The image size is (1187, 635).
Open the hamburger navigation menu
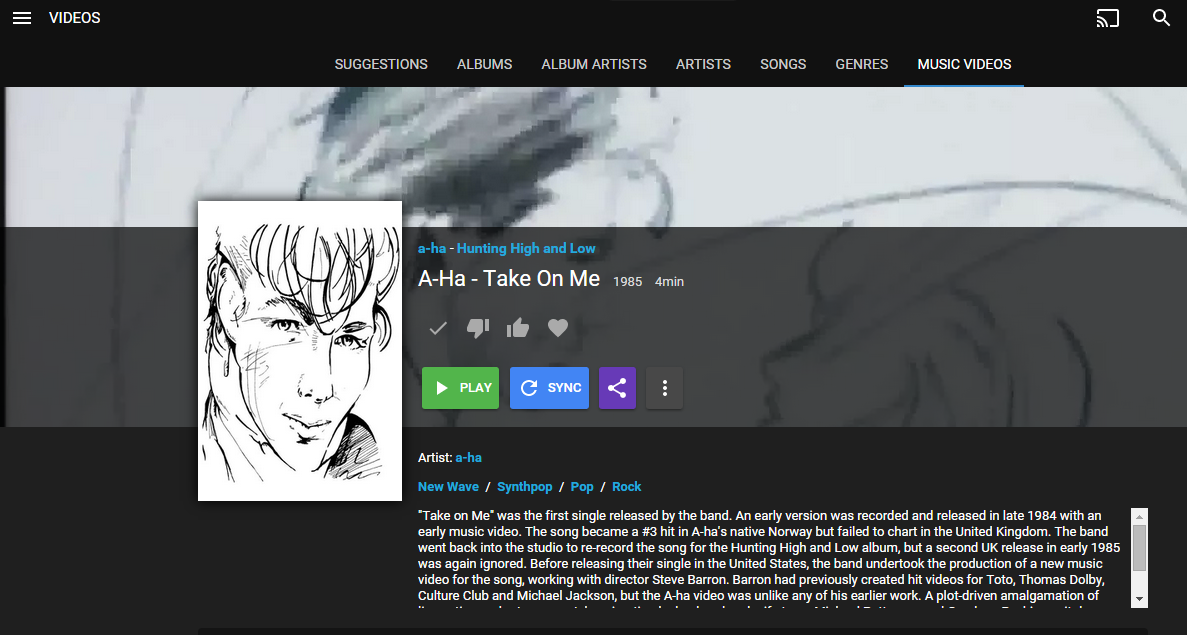coord(22,18)
